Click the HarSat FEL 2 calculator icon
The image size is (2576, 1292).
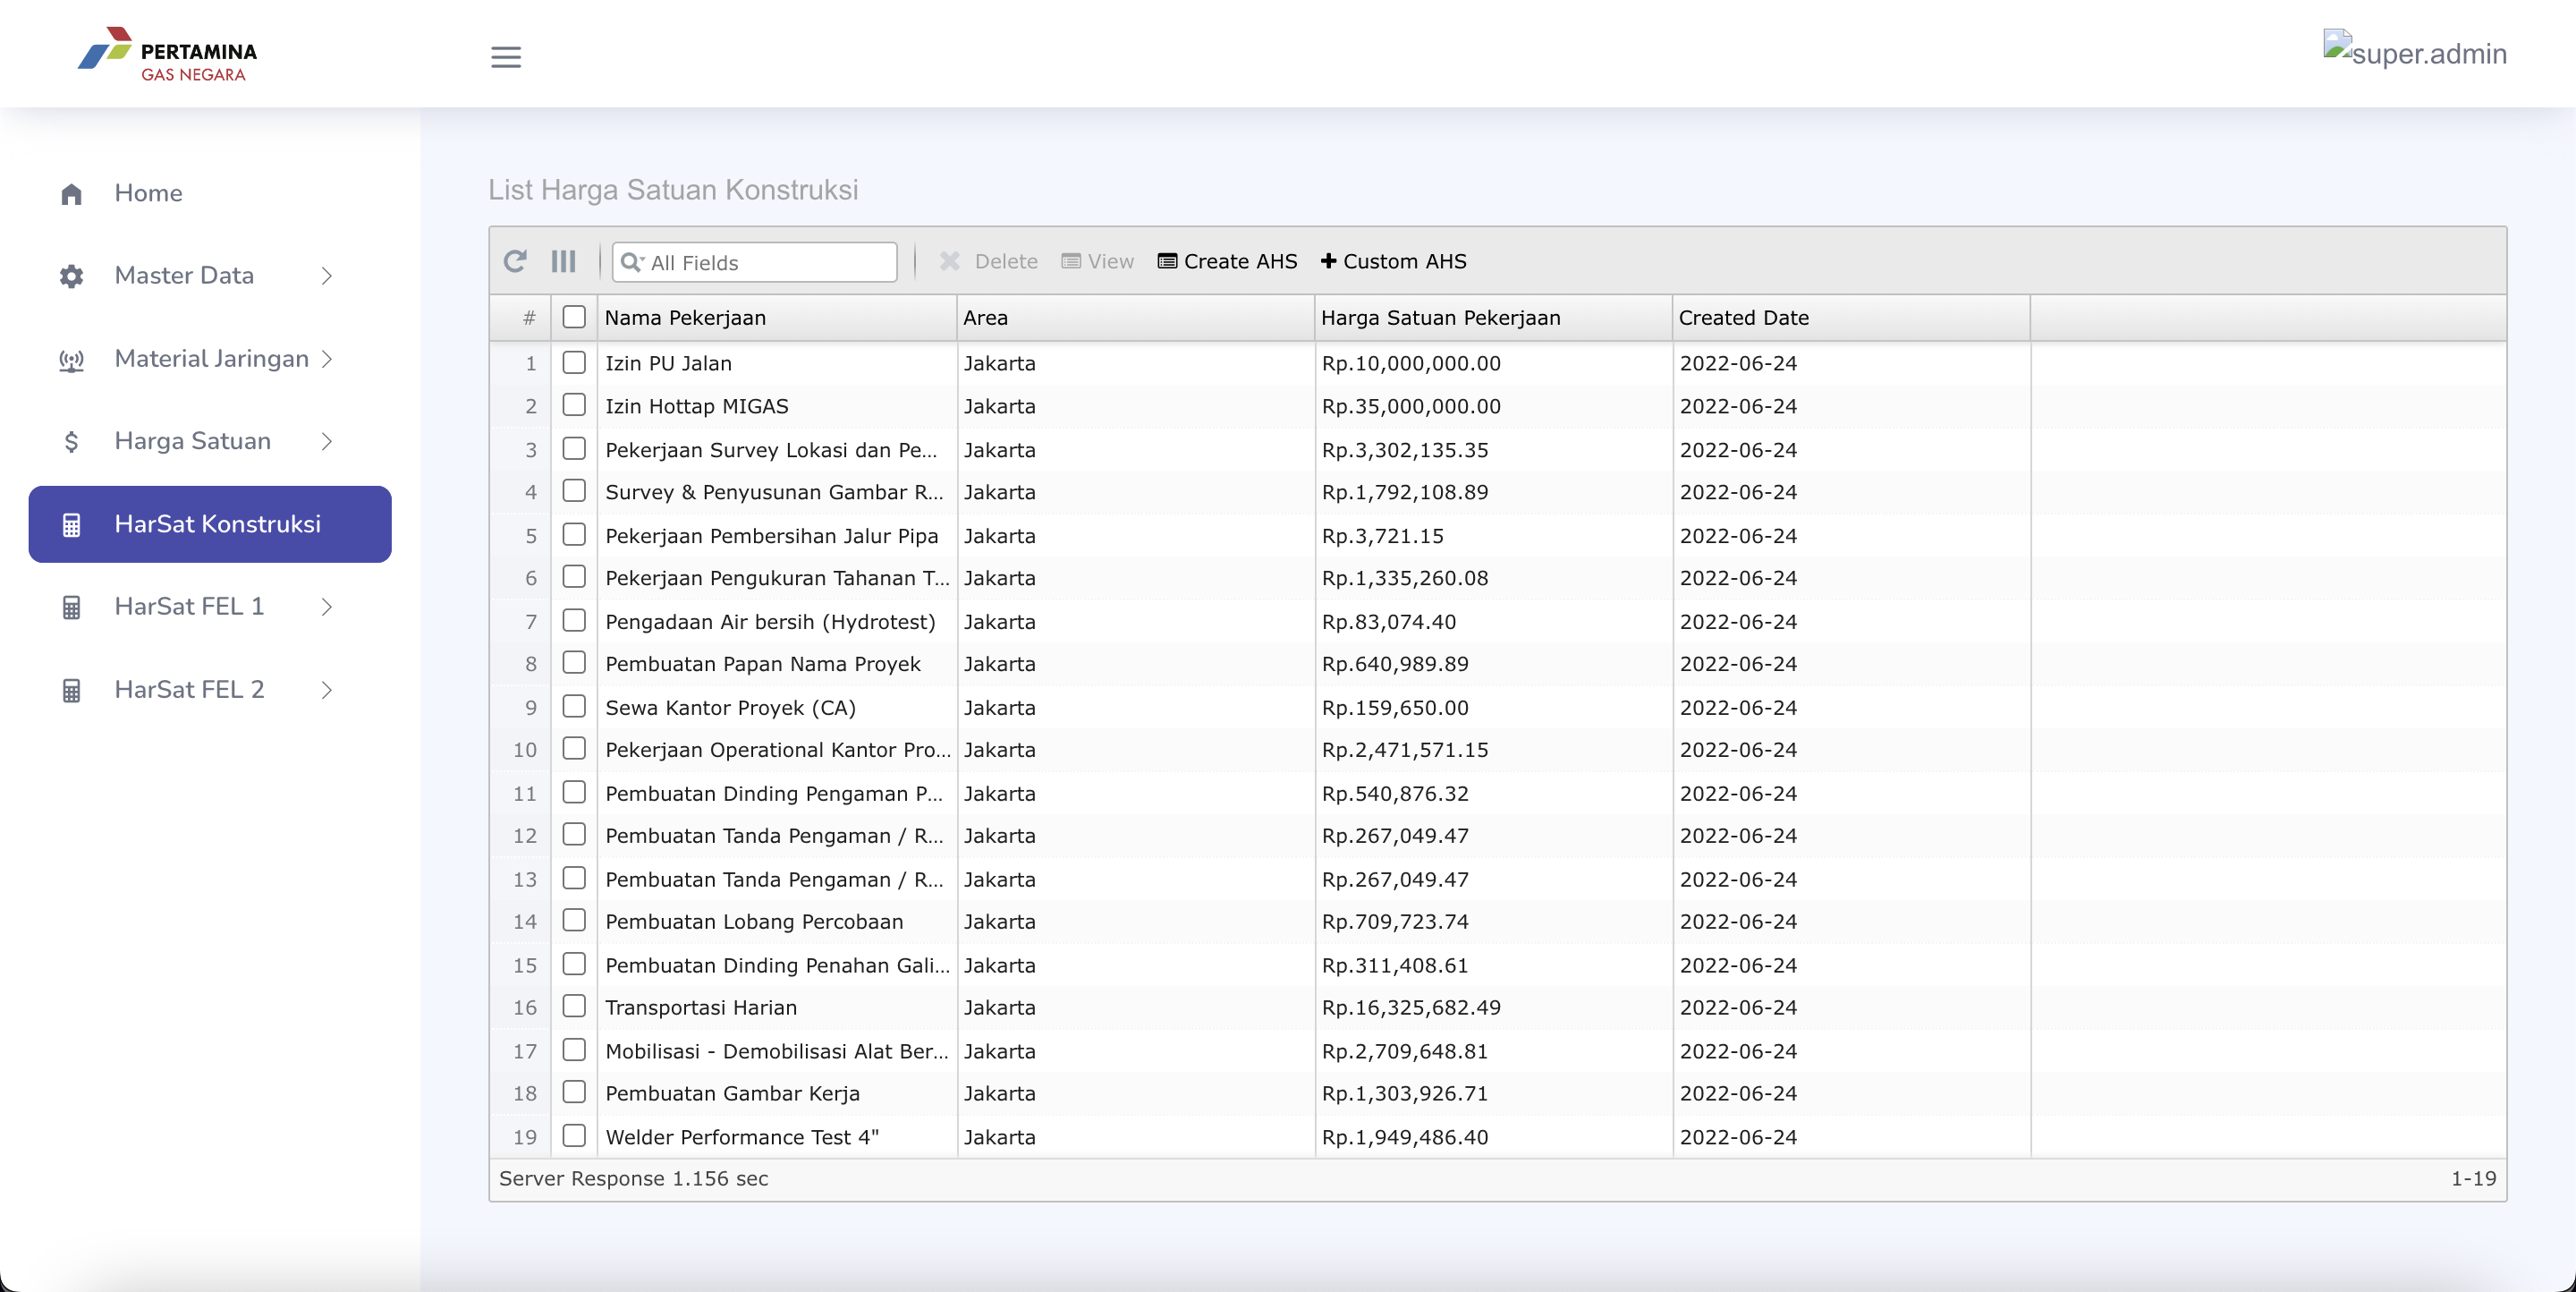point(71,691)
